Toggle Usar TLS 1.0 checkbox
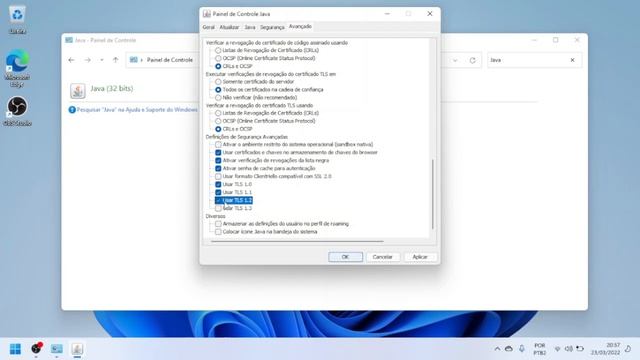The height and width of the screenshot is (360, 640). (x=218, y=184)
